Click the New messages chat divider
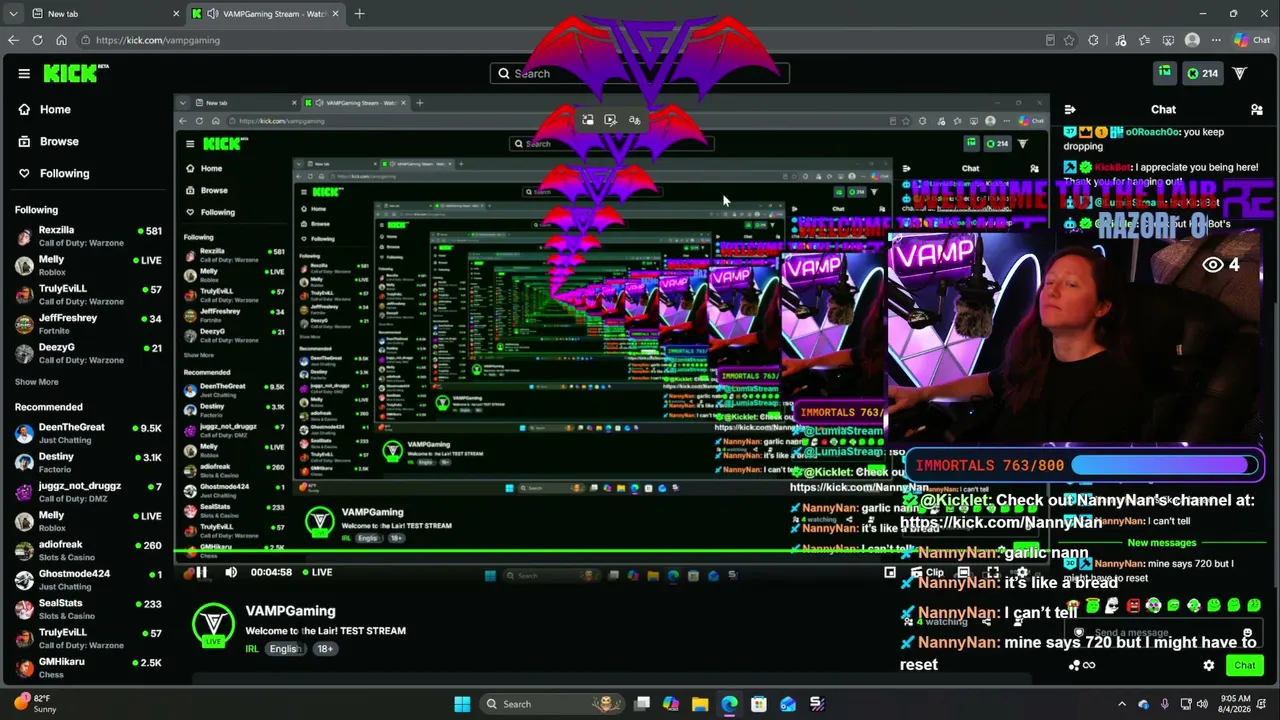 click(1162, 543)
